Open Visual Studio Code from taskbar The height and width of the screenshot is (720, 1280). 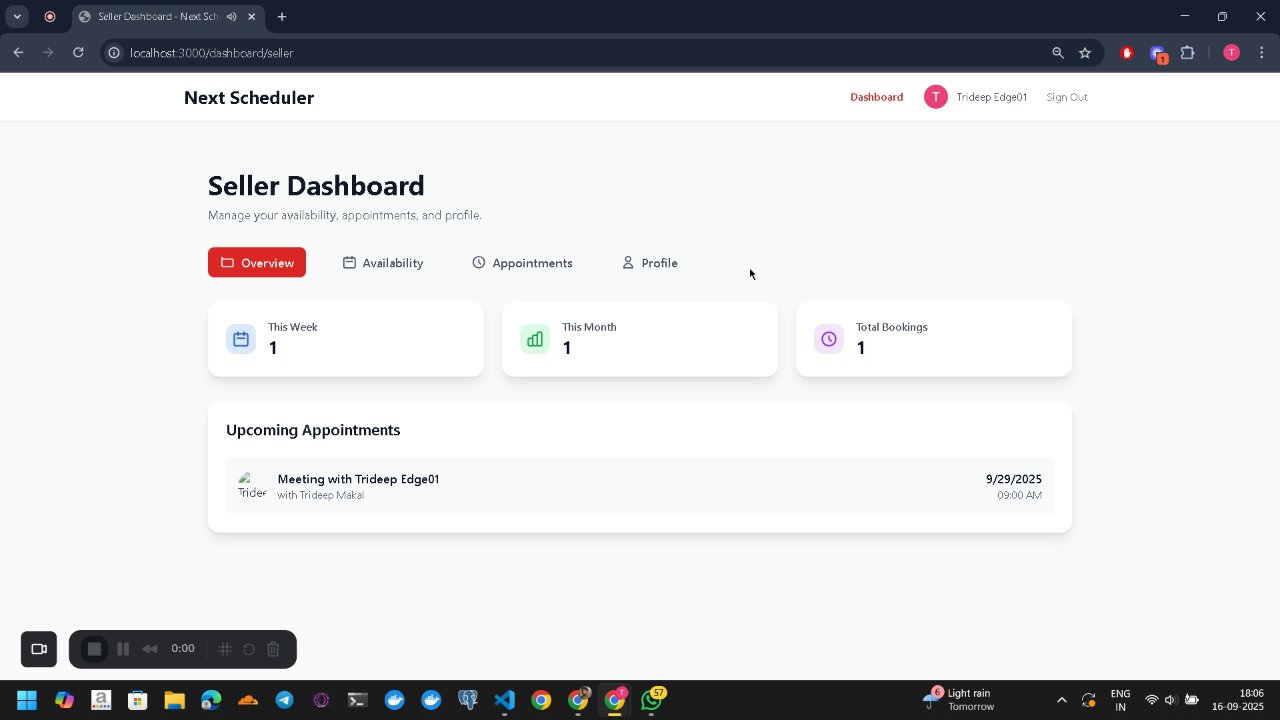504,700
